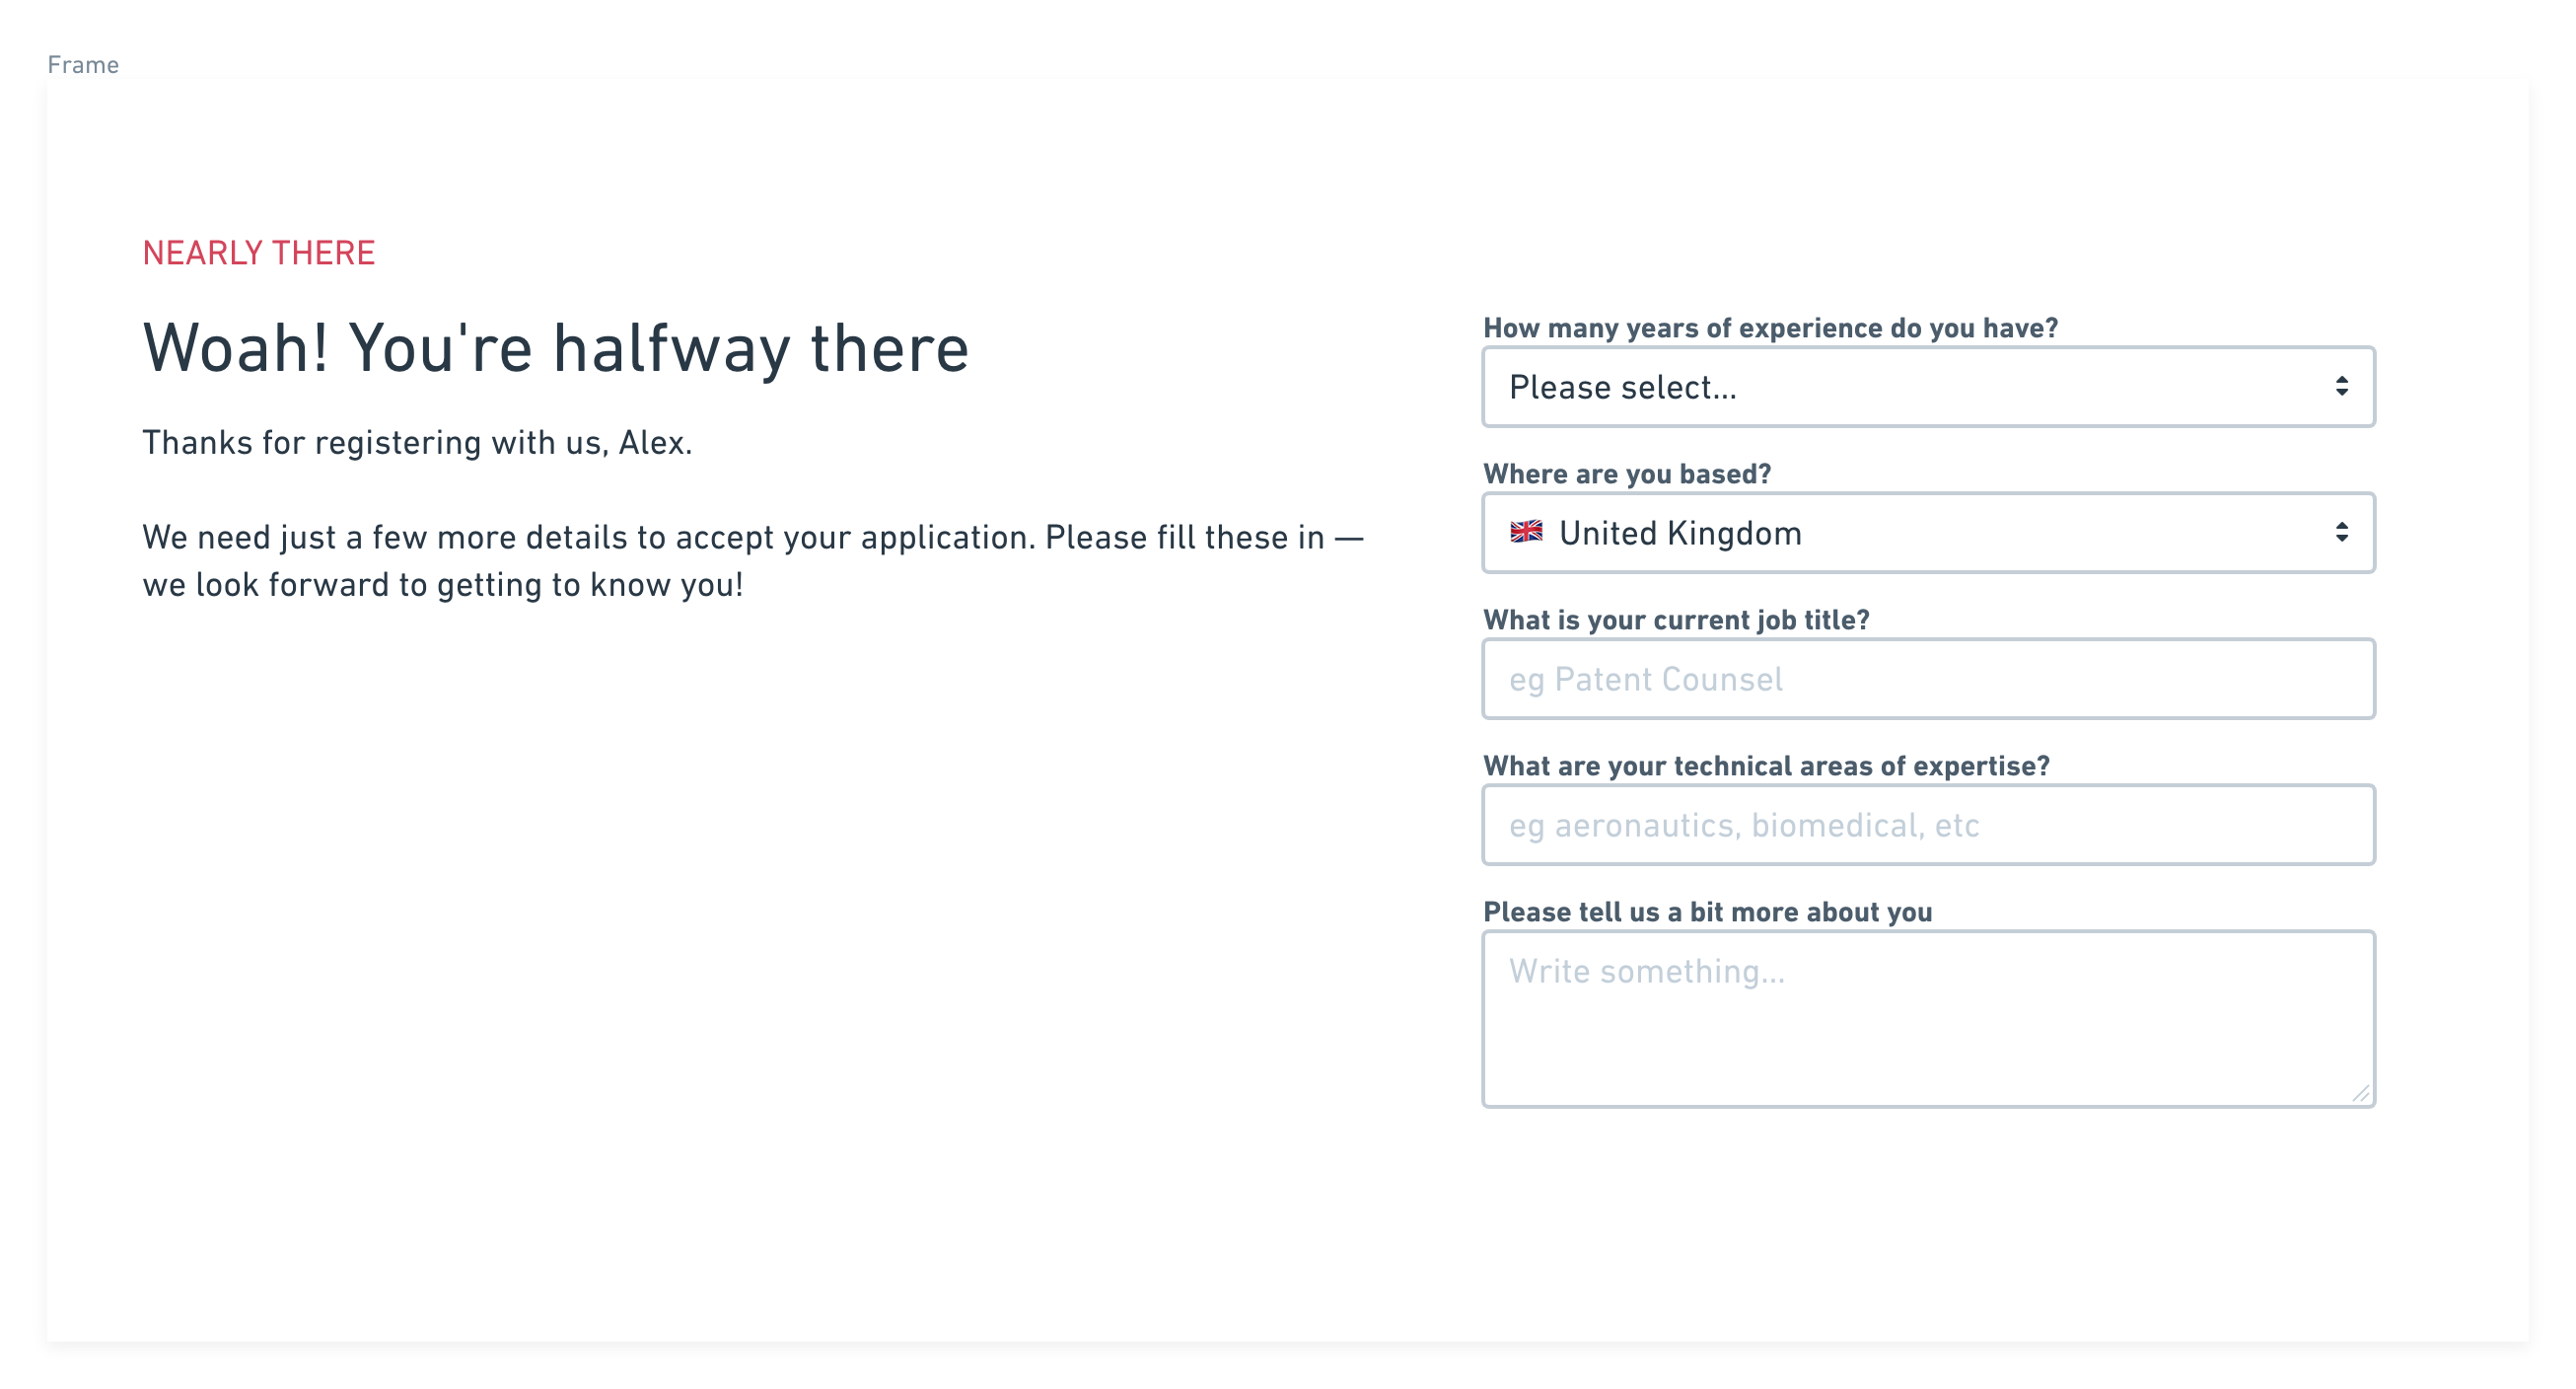Click the NEARLY THERE heading
2576x1389 pixels.
pyautogui.click(x=259, y=253)
